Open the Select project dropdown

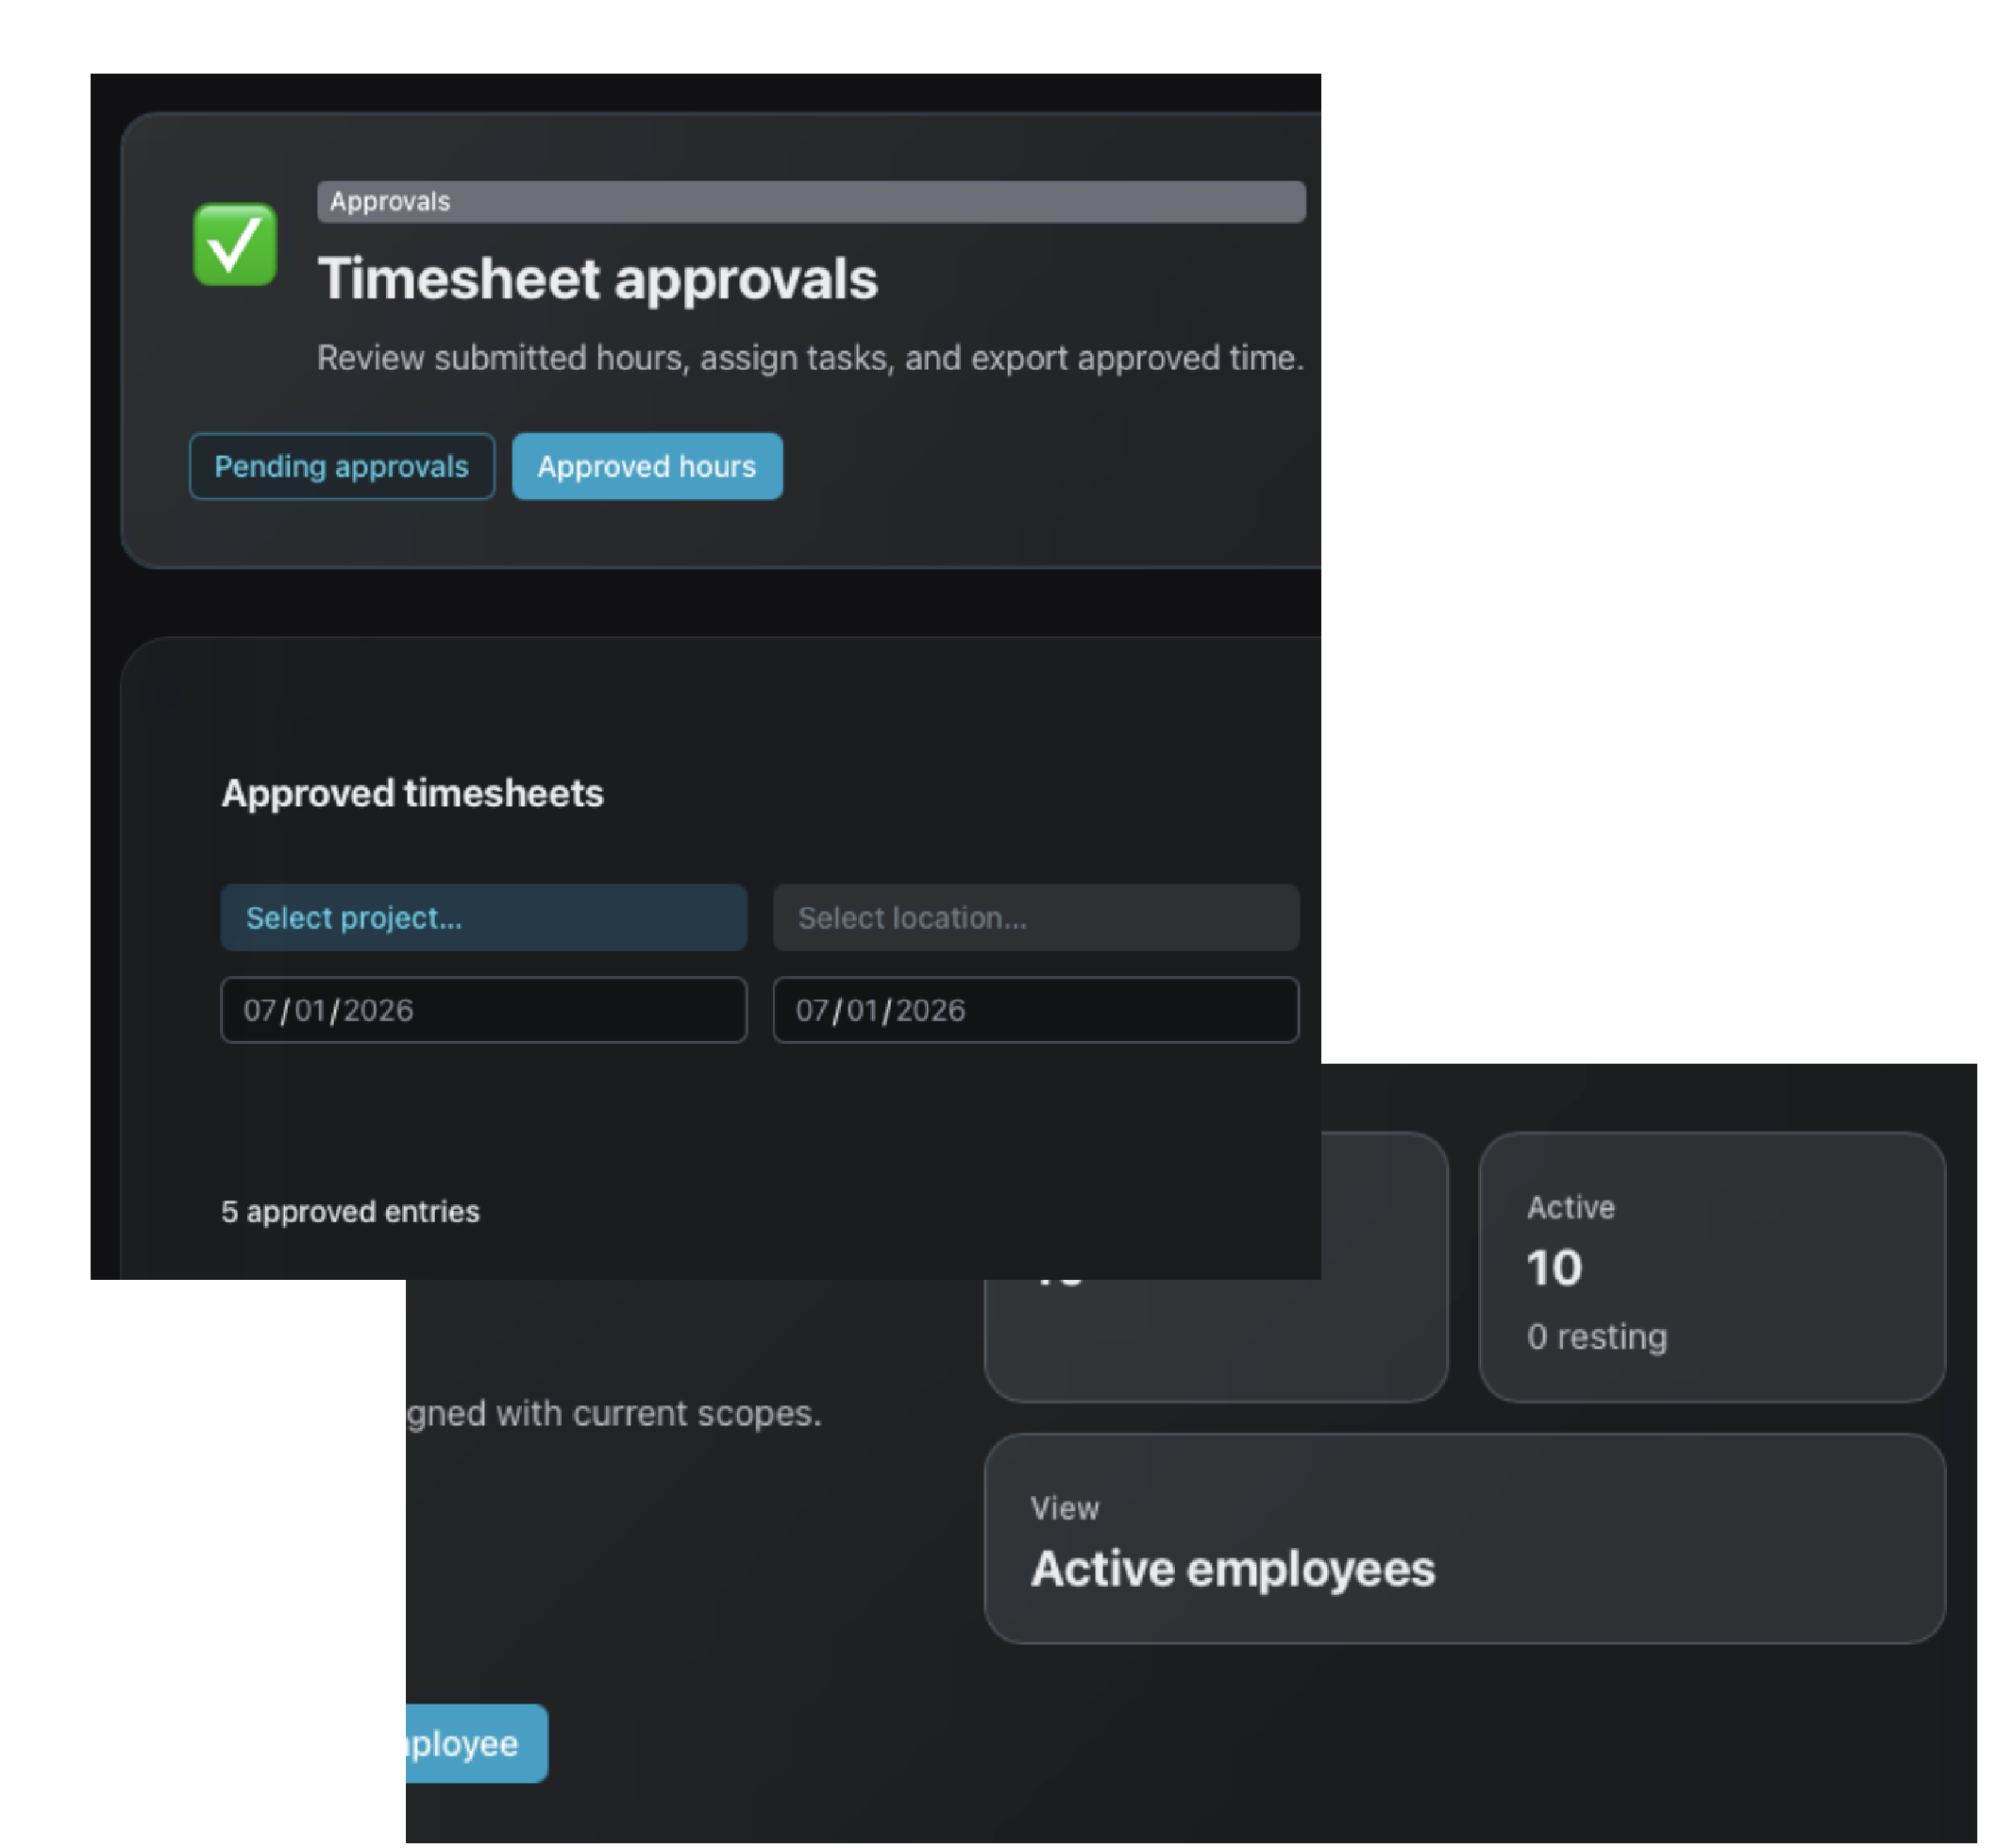[483, 918]
